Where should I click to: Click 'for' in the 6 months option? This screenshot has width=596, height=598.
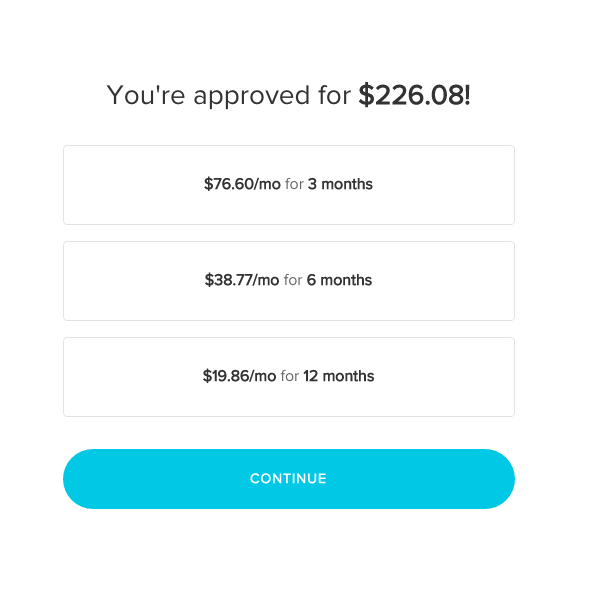pyautogui.click(x=293, y=280)
